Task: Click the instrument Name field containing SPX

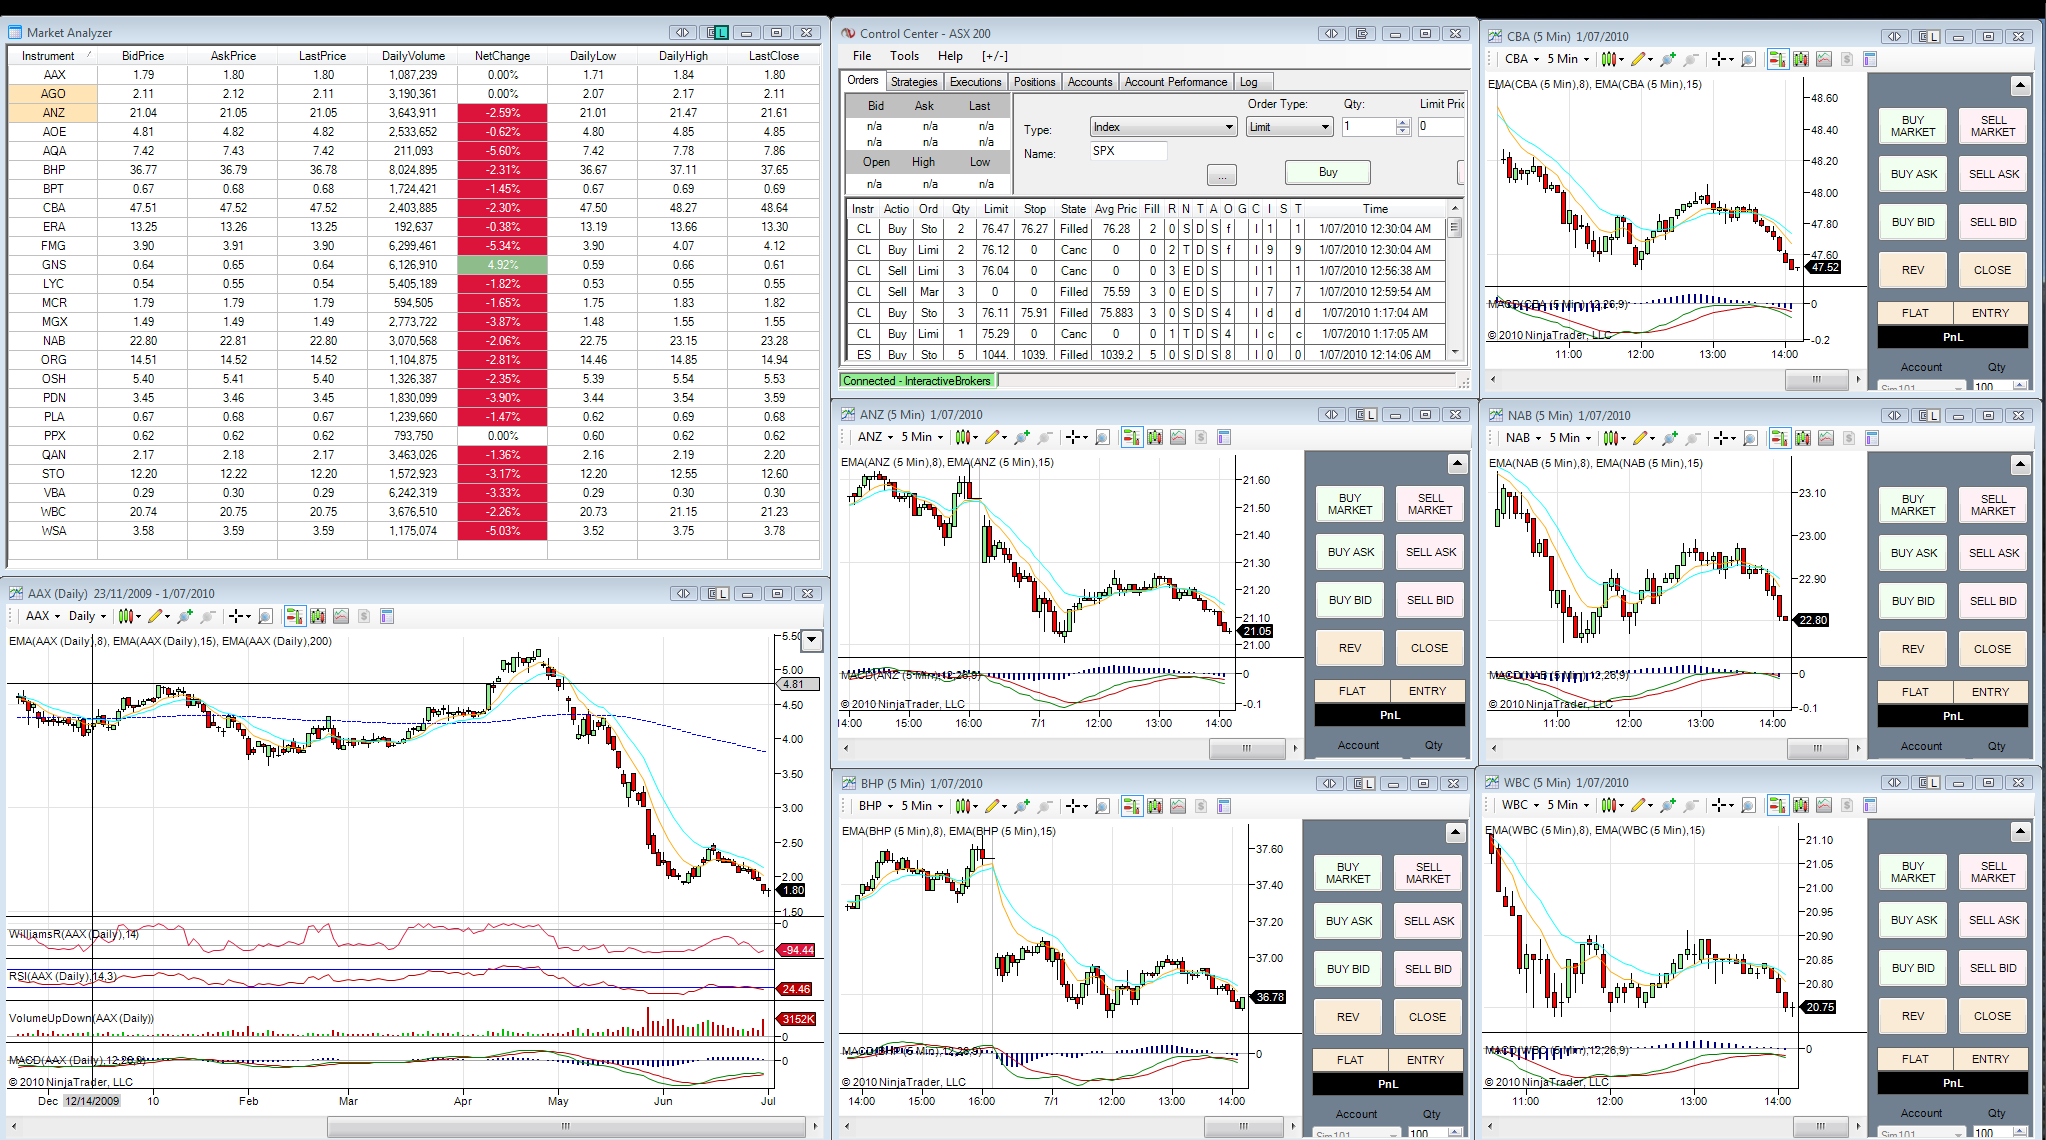Action: click(1128, 151)
